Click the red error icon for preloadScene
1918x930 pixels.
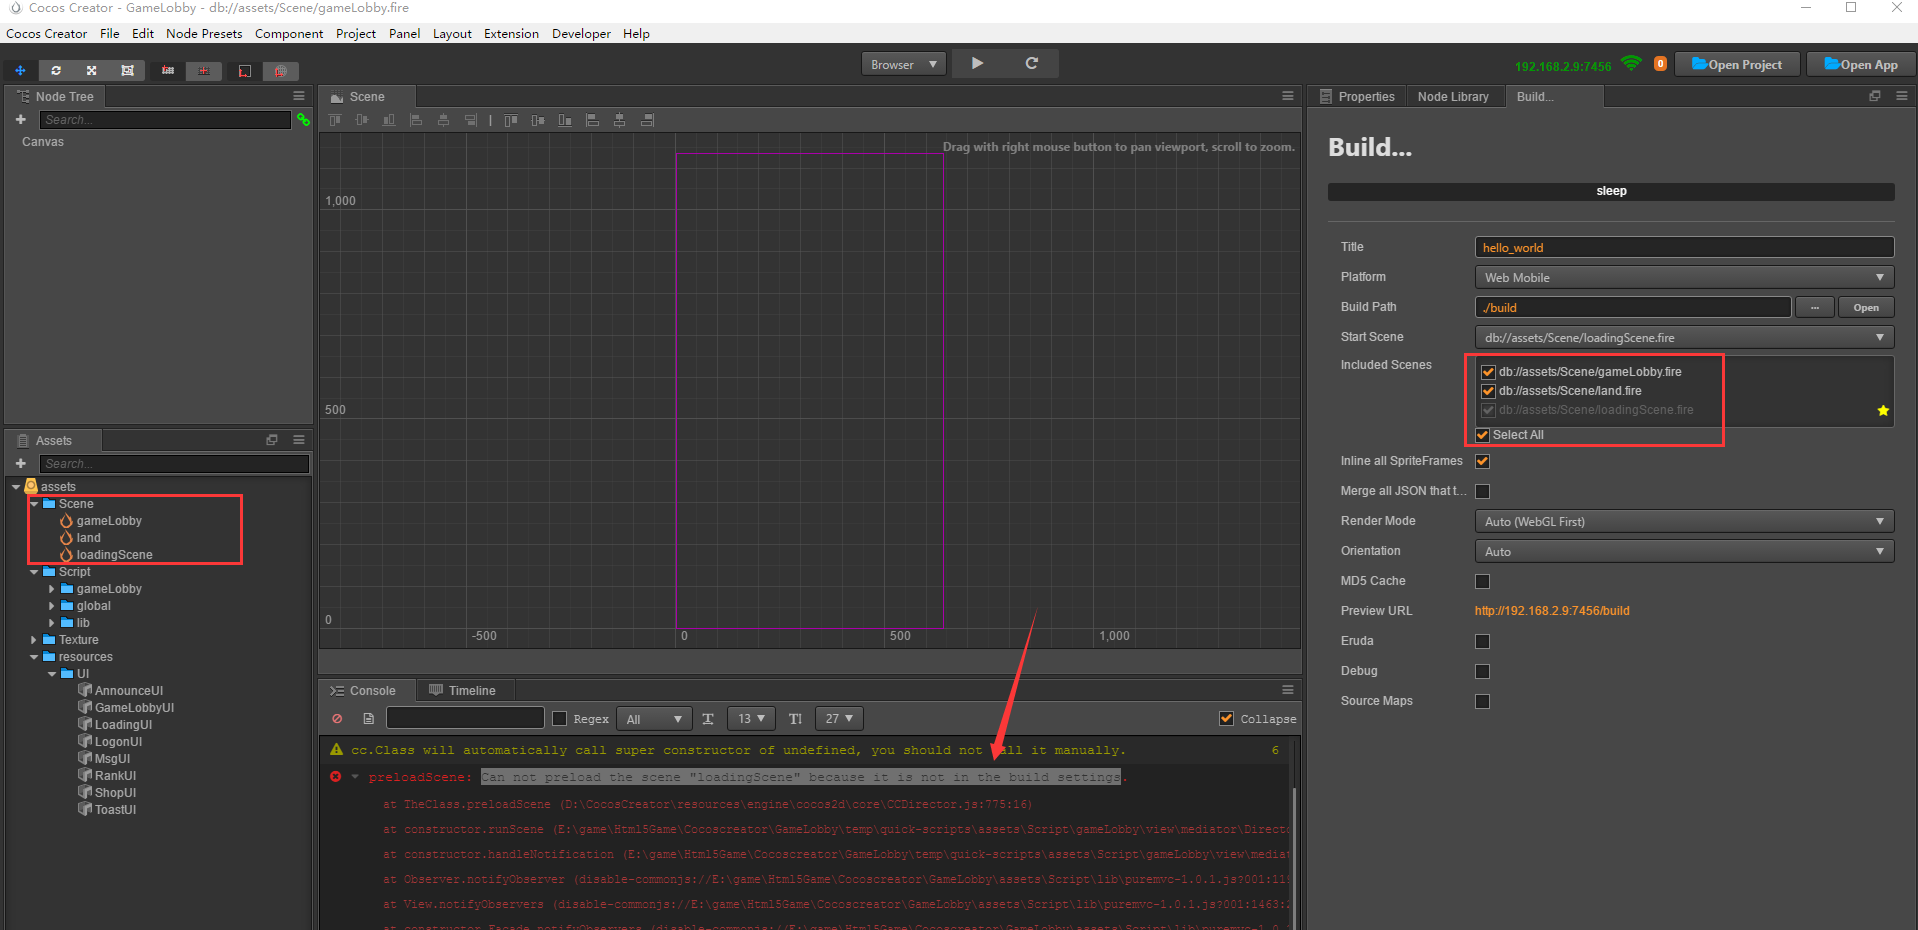[336, 777]
